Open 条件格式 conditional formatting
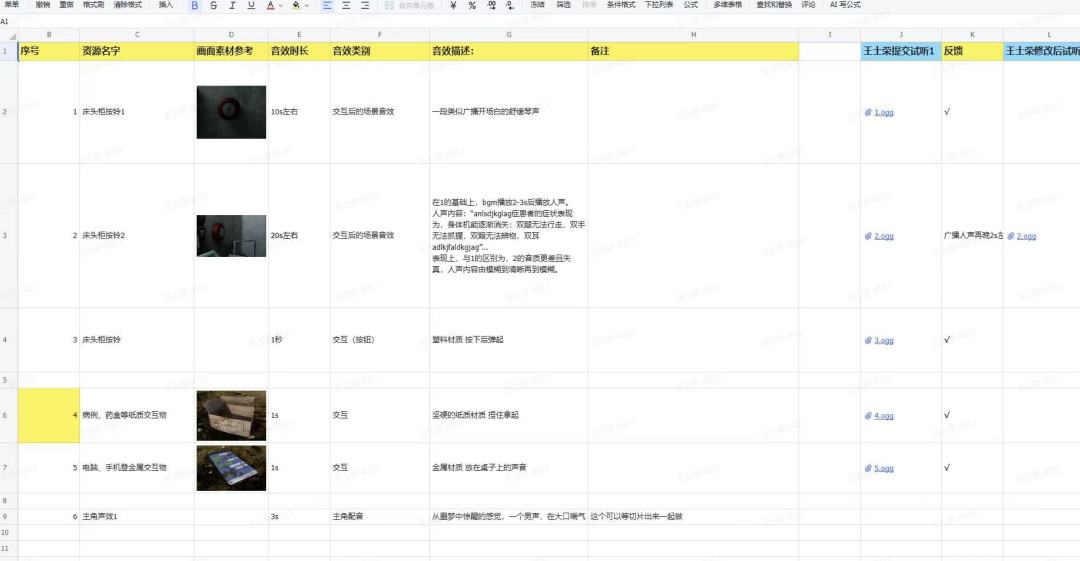 pos(621,5)
